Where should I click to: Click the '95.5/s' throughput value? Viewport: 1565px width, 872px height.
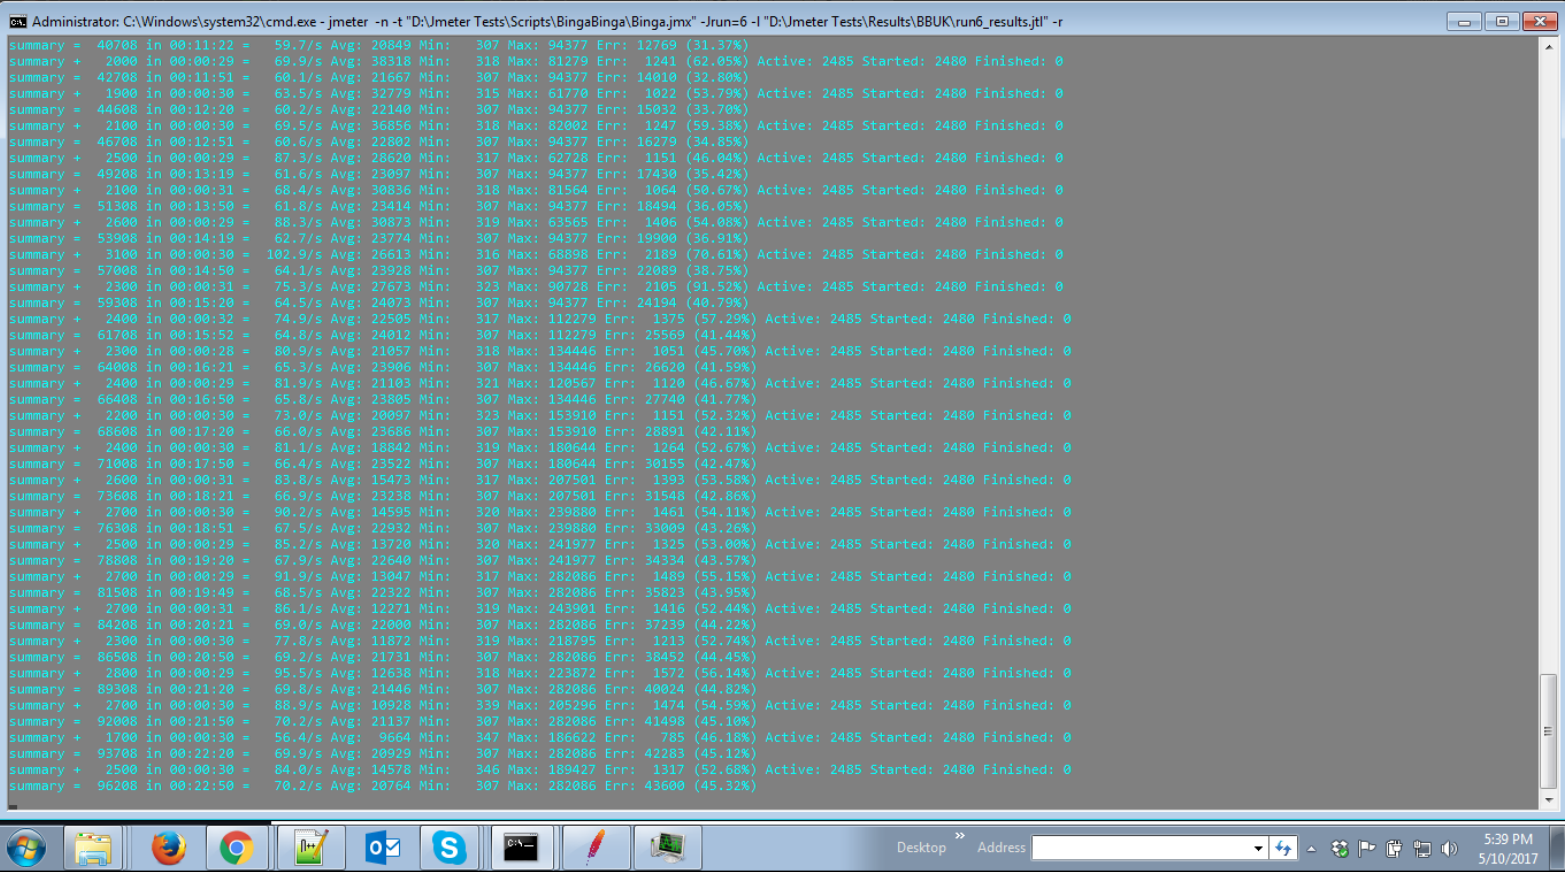(x=298, y=673)
